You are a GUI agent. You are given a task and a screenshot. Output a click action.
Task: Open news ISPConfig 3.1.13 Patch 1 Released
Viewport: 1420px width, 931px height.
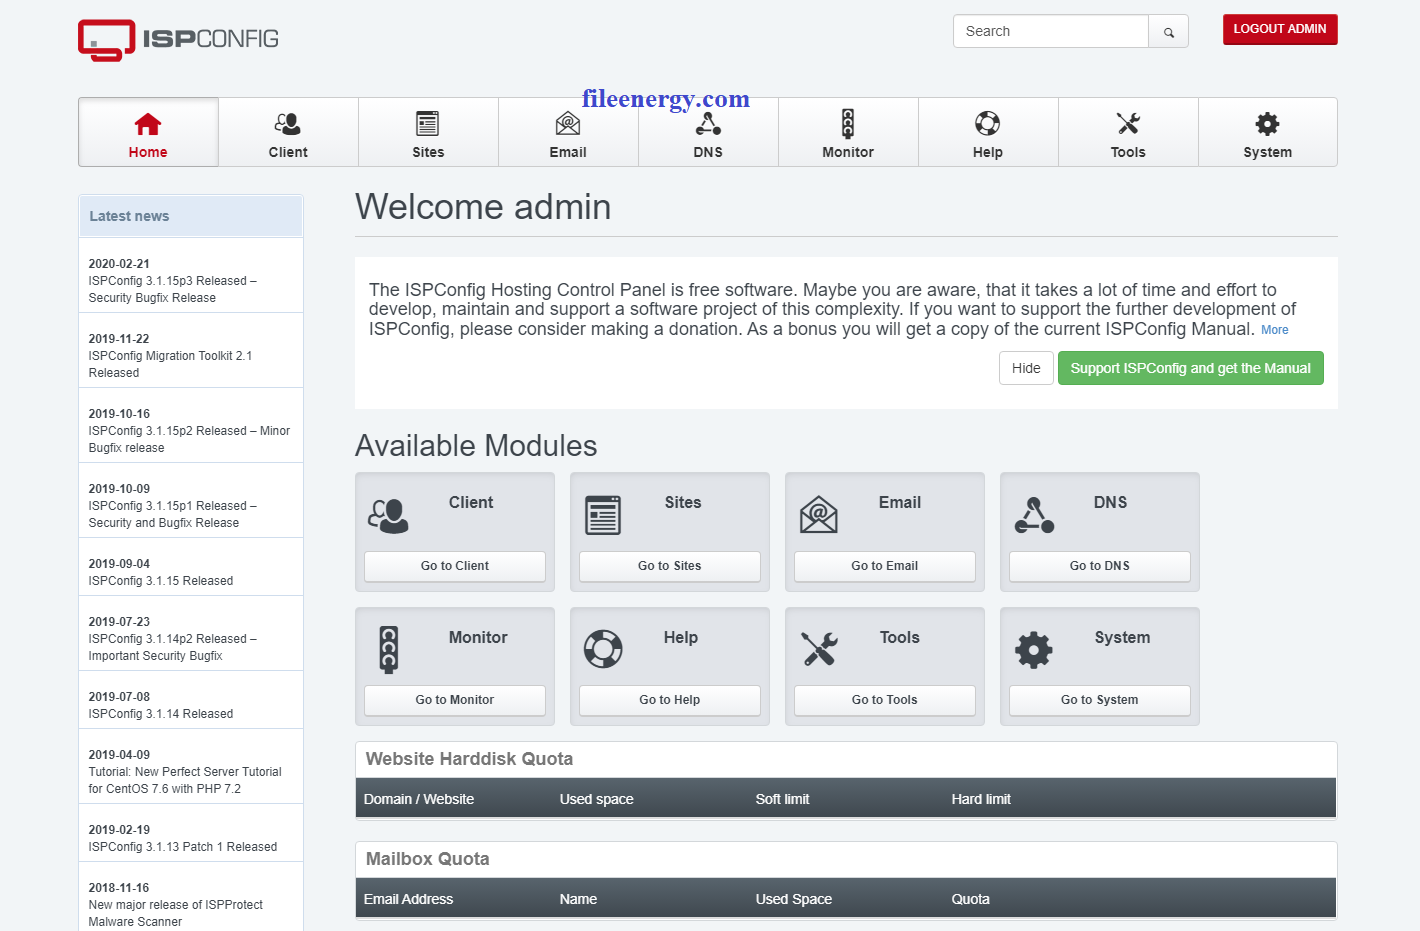182,847
